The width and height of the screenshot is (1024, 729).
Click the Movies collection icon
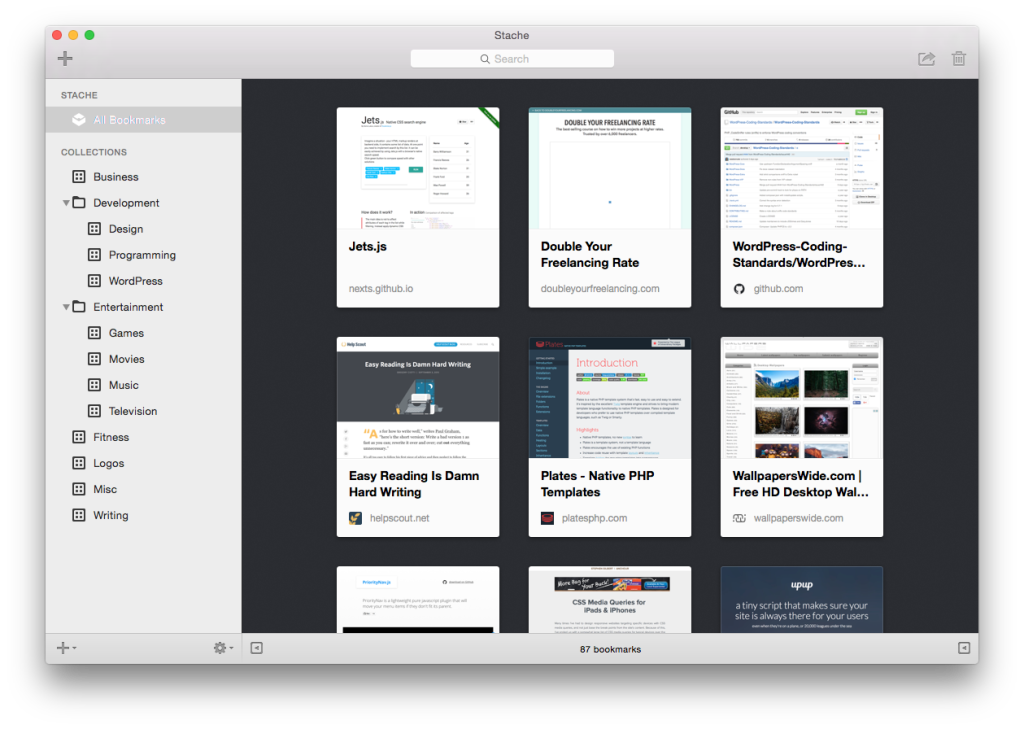[95, 359]
